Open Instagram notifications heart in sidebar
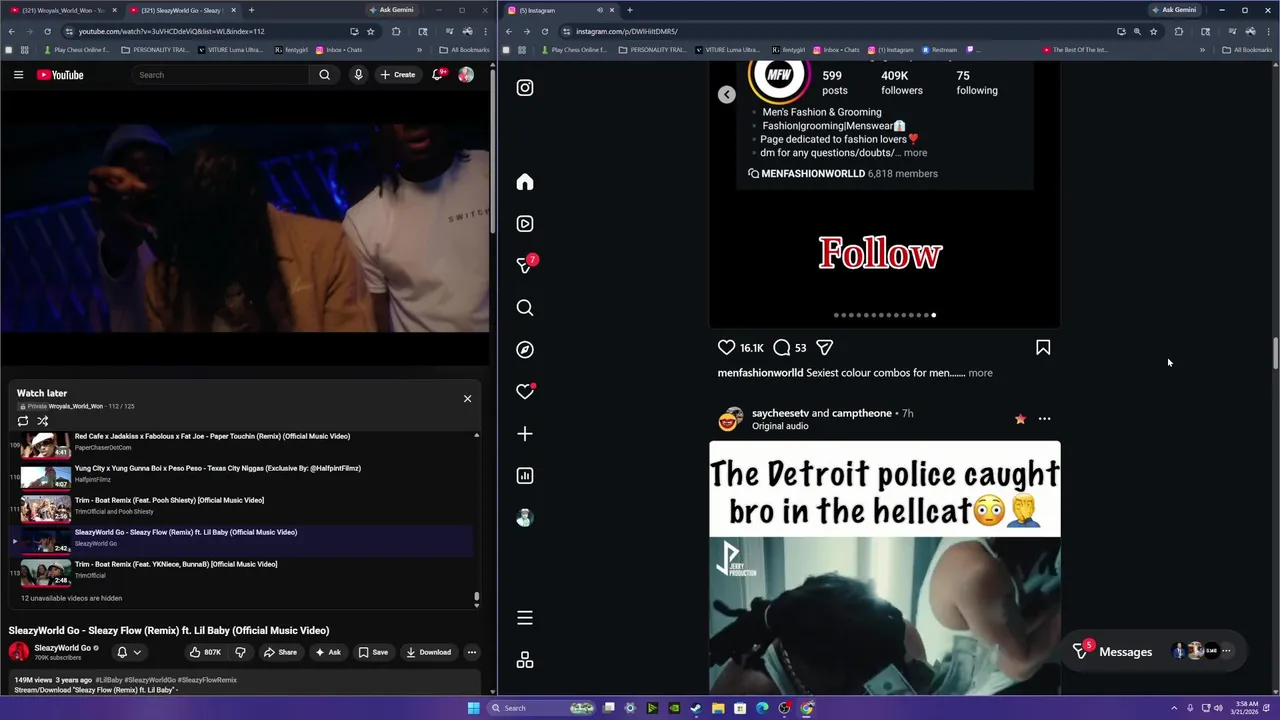This screenshot has height=720, width=1280. (525, 392)
